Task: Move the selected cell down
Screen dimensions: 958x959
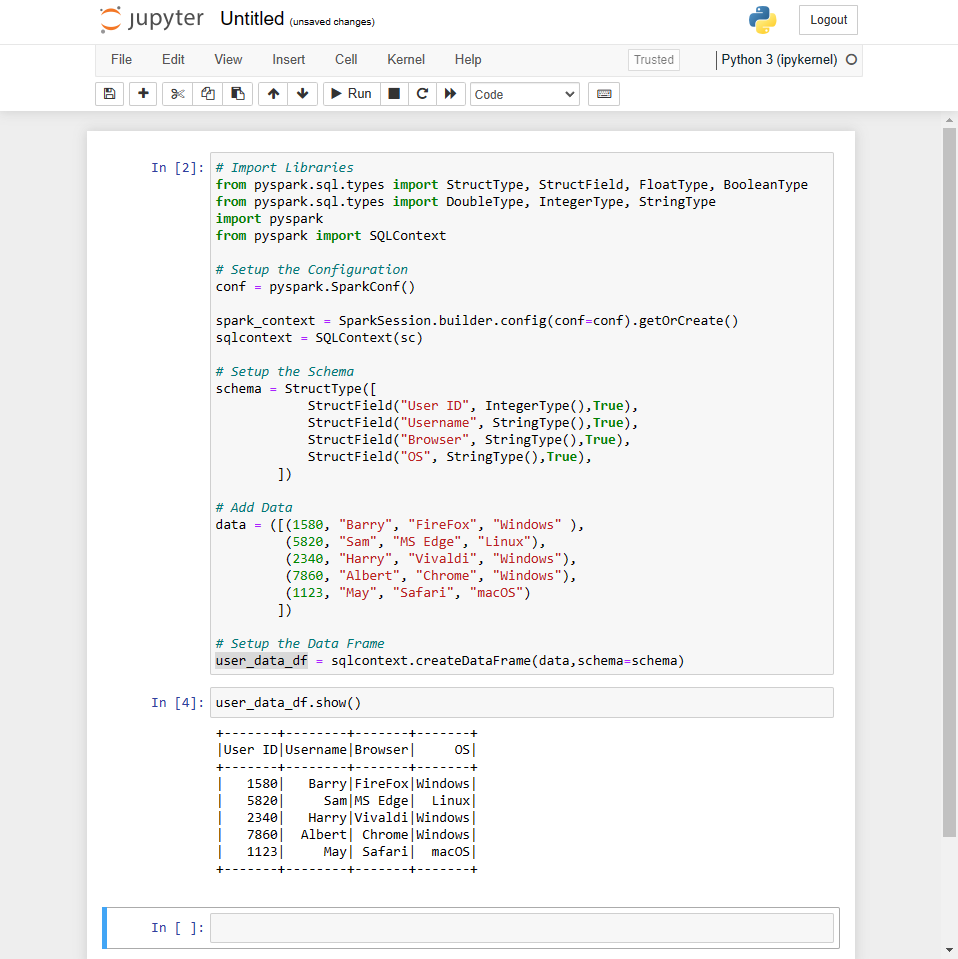Action: 303,93
